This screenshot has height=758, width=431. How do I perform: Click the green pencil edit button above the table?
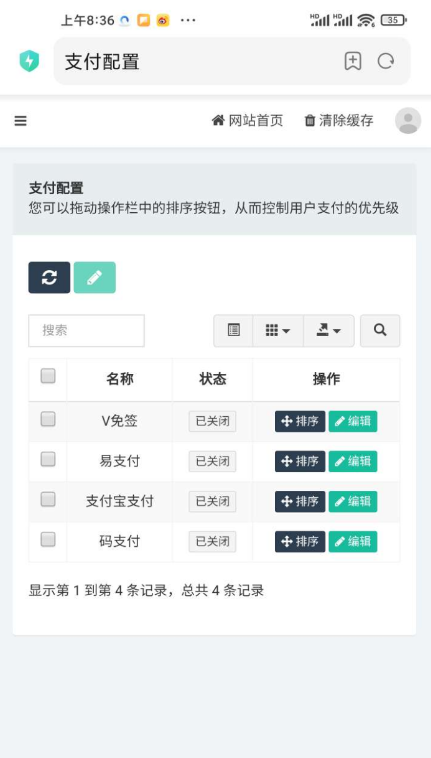95,277
